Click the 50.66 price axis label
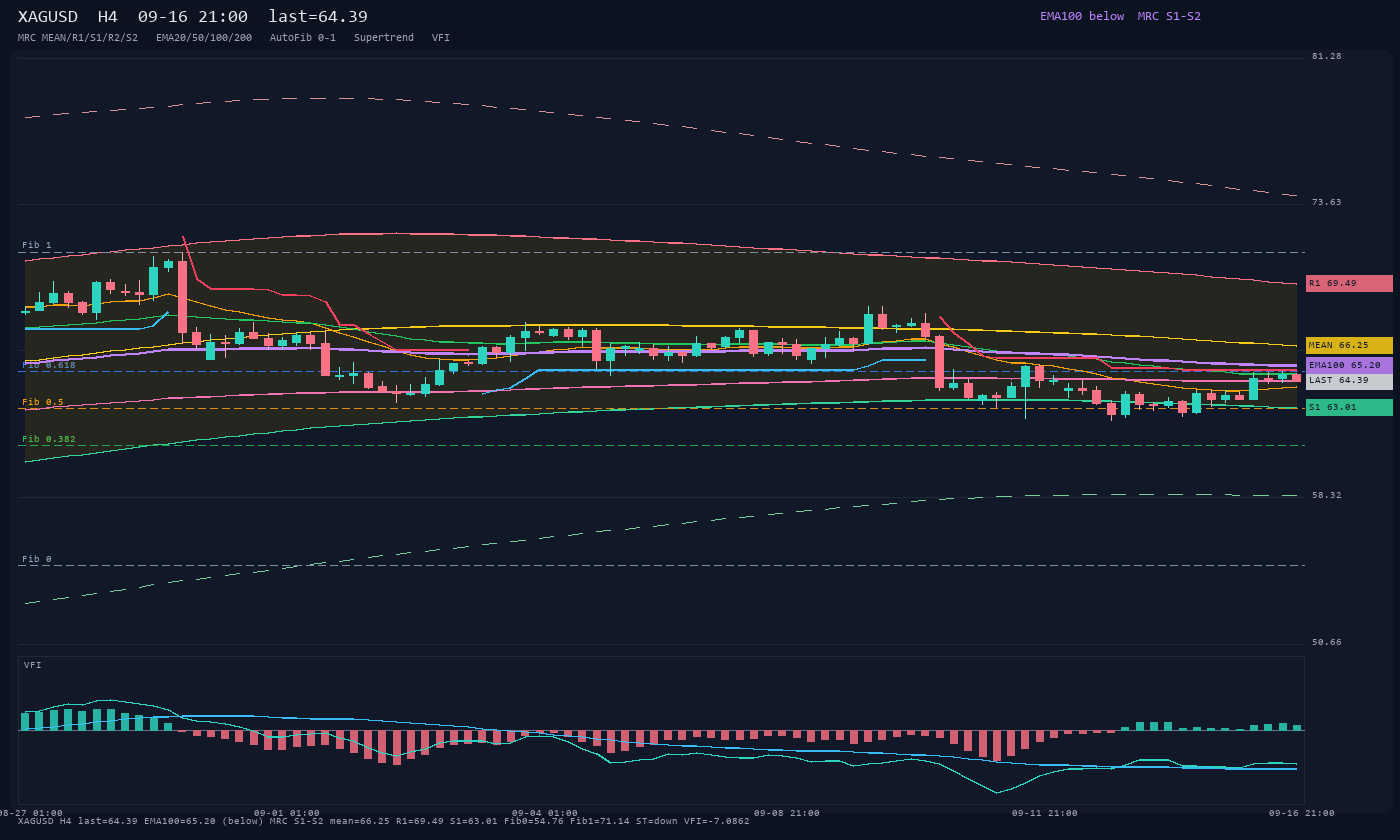Screen dimensions: 1400x840 click(x=1327, y=642)
